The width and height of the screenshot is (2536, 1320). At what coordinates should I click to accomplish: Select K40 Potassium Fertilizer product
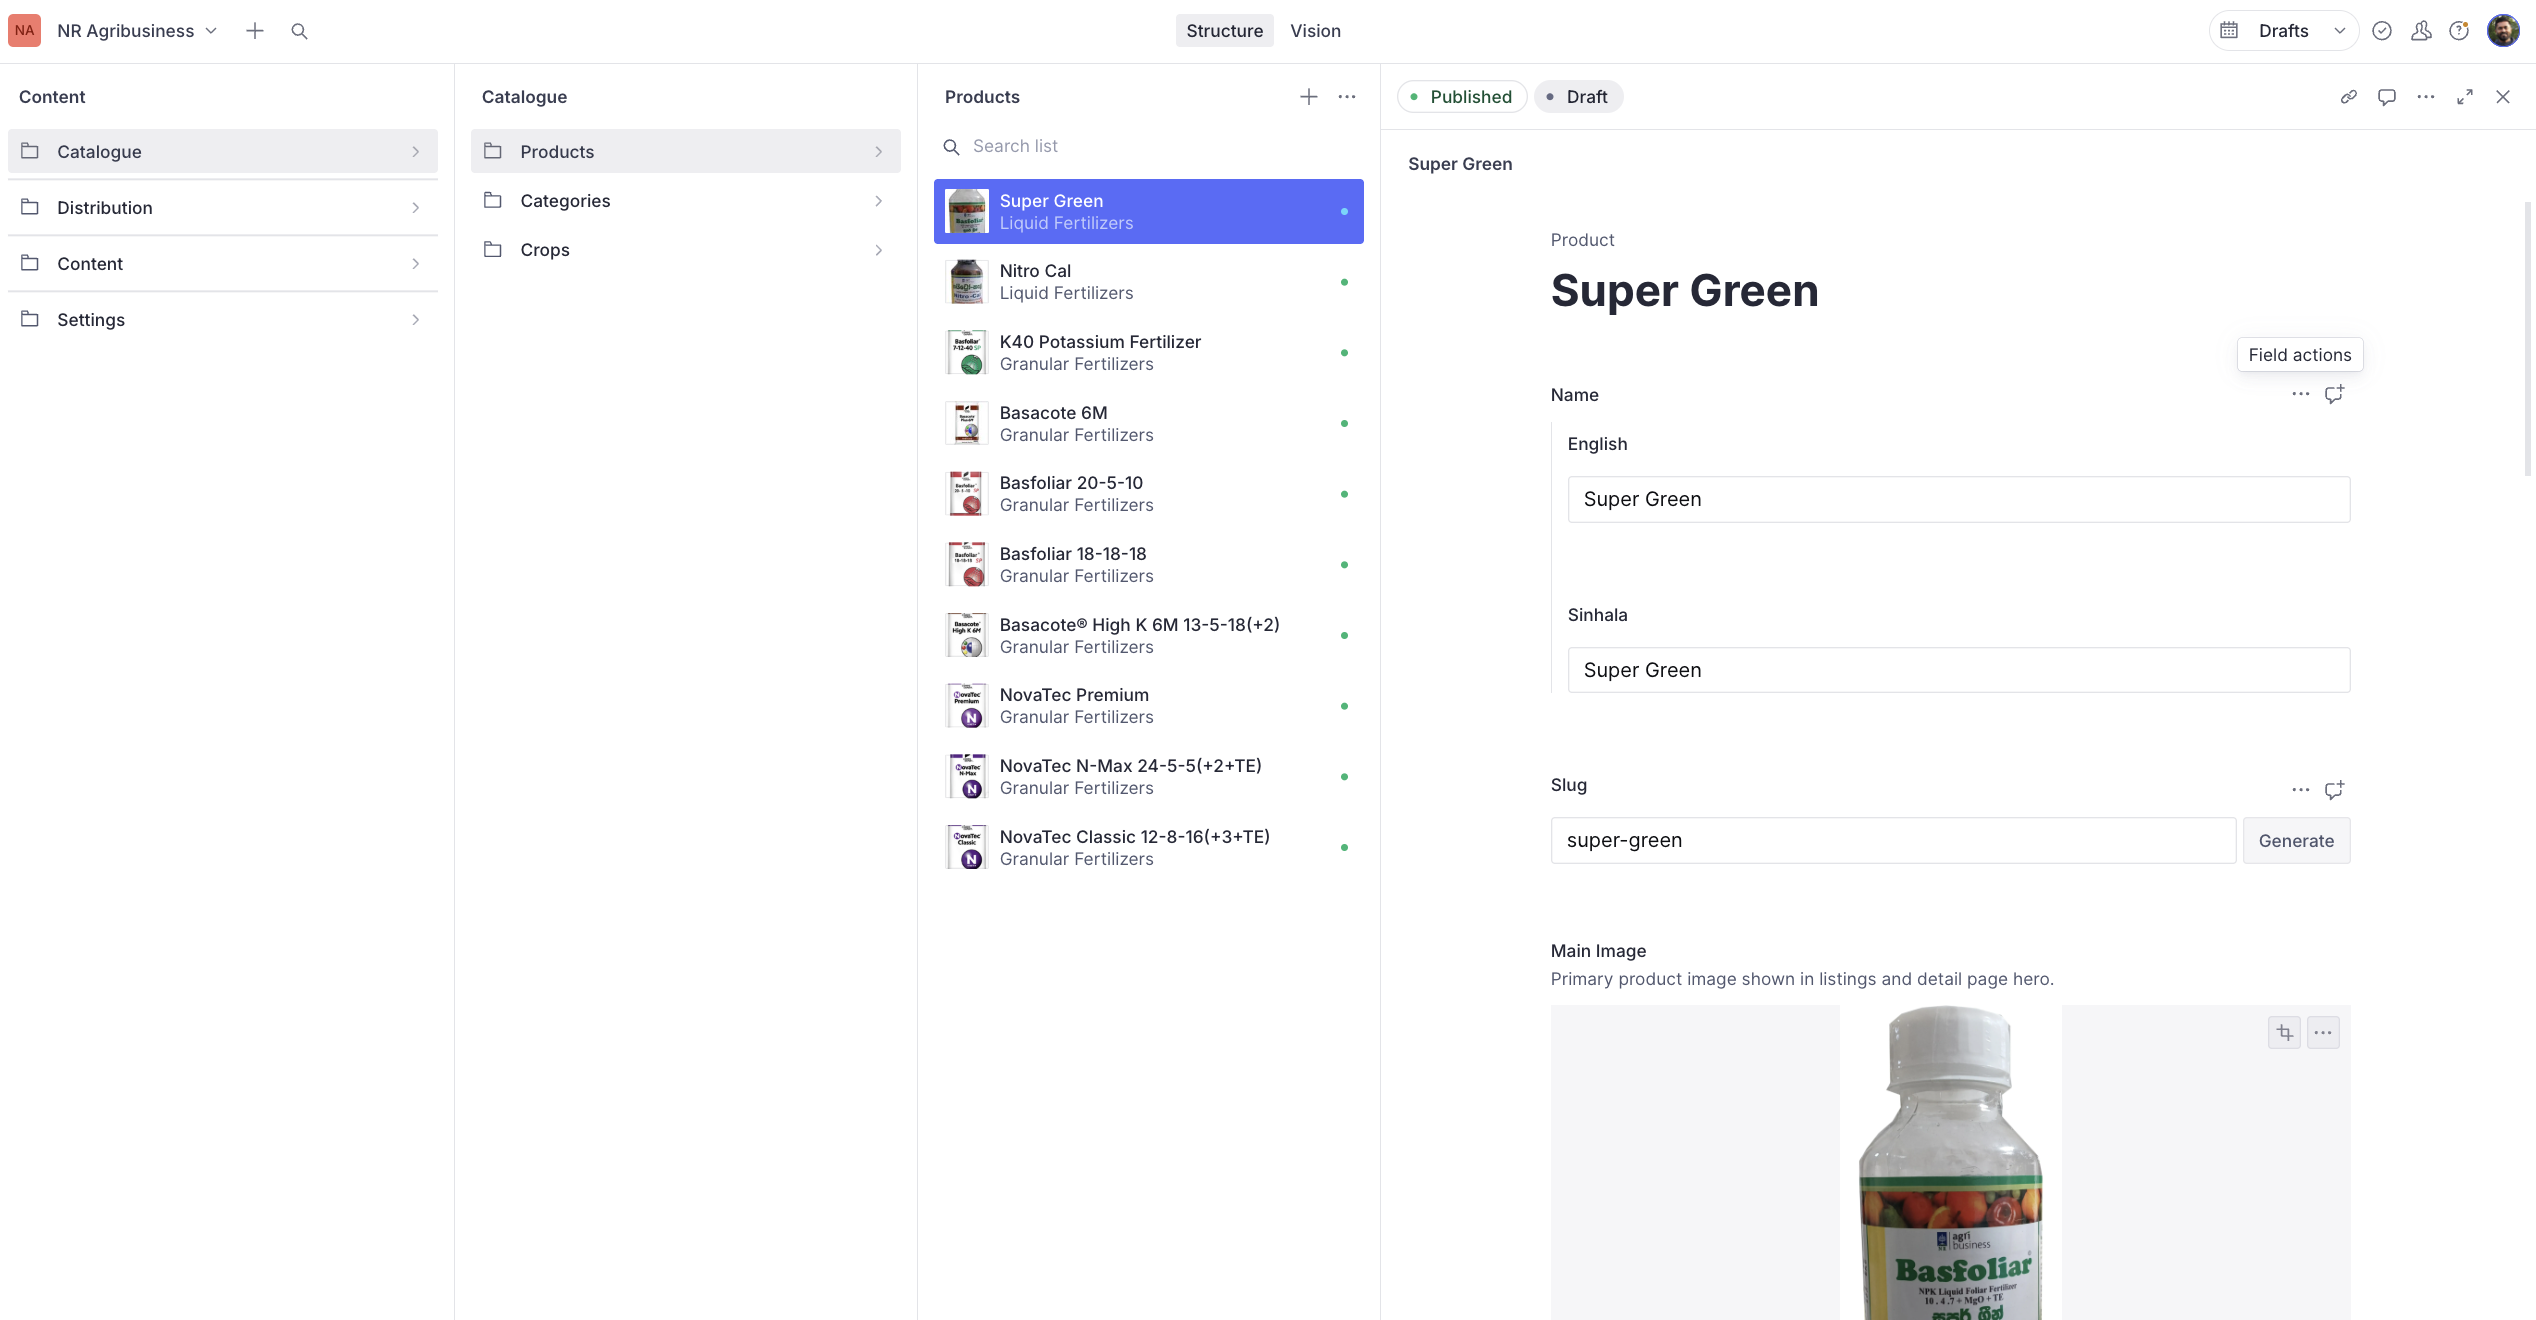tap(1149, 352)
